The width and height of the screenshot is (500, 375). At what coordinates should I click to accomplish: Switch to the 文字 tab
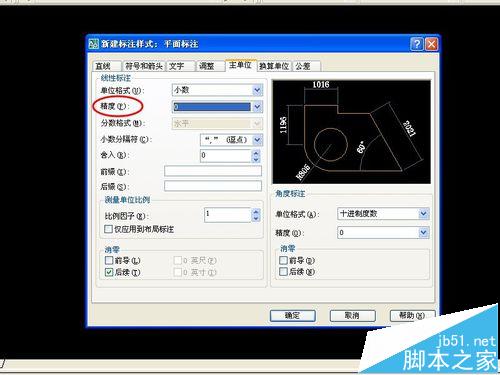pyautogui.click(x=180, y=66)
